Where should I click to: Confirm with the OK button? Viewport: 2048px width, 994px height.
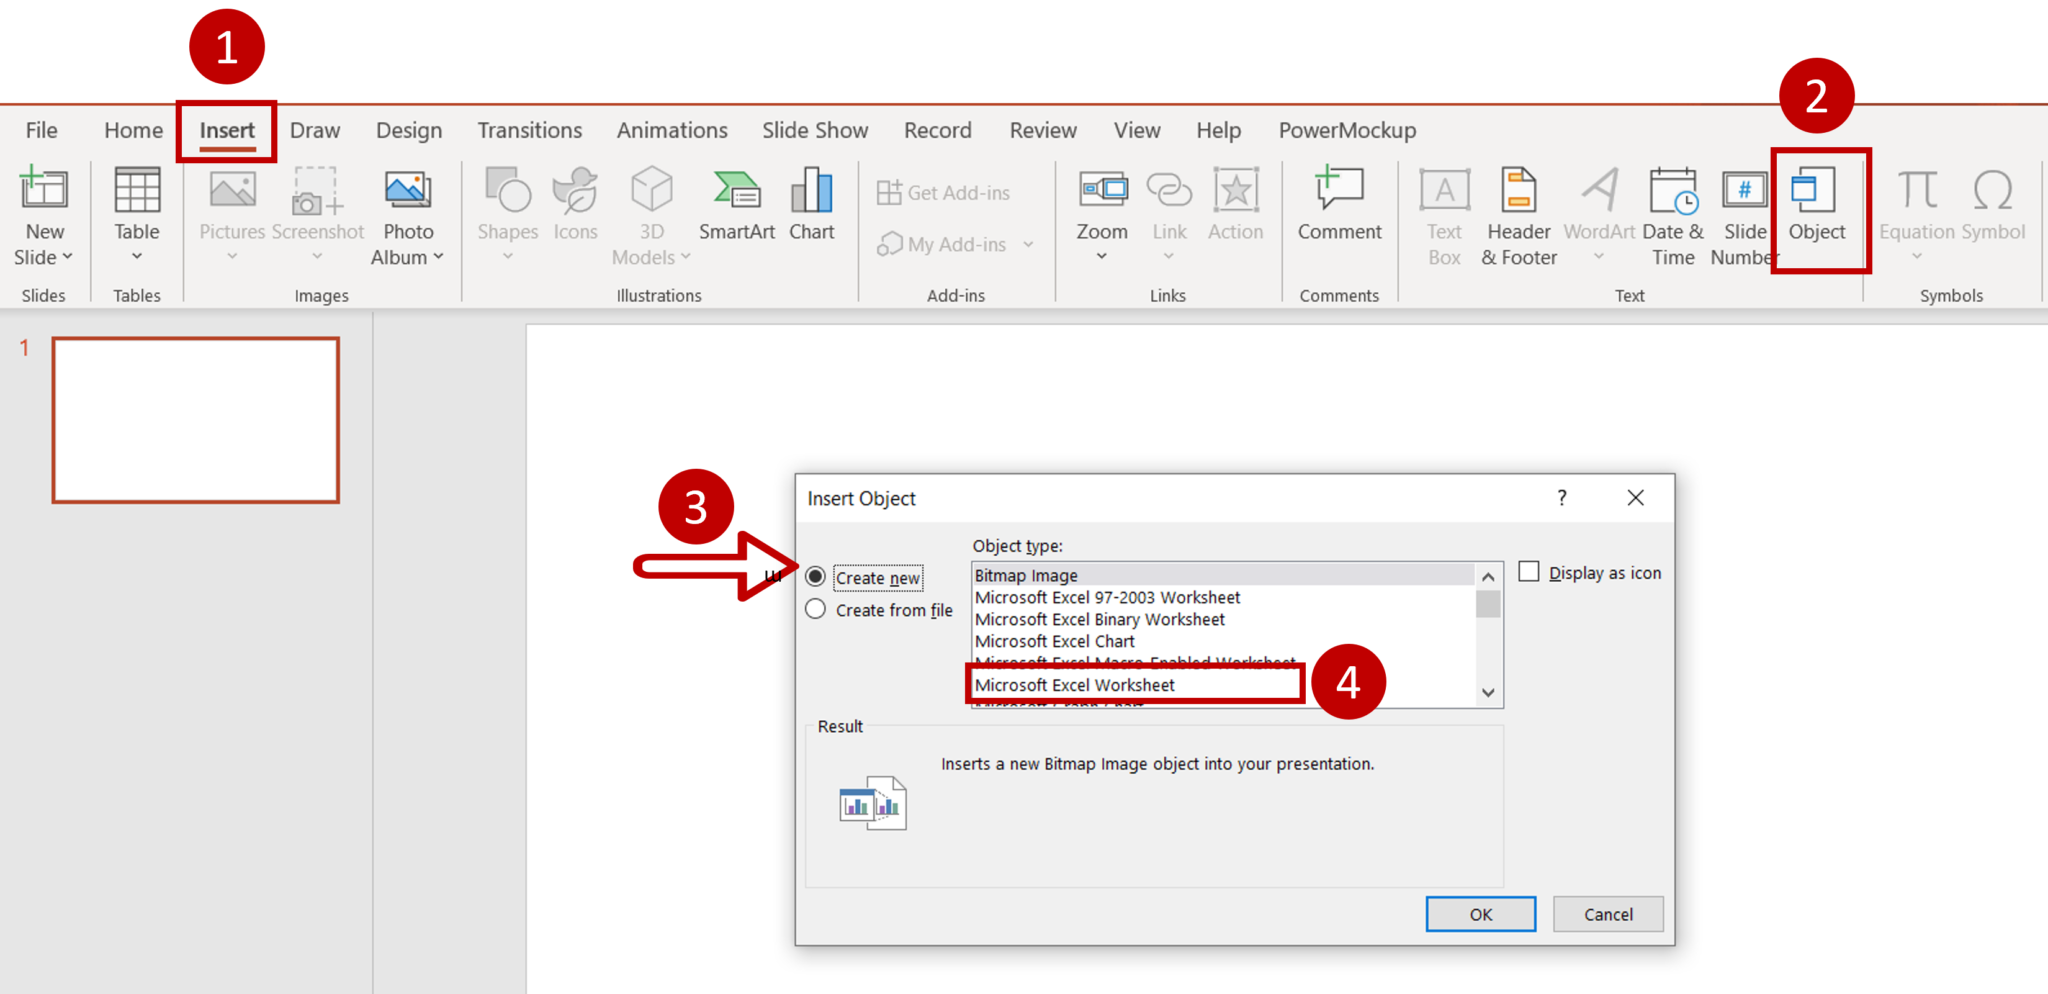pos(1480,913)
